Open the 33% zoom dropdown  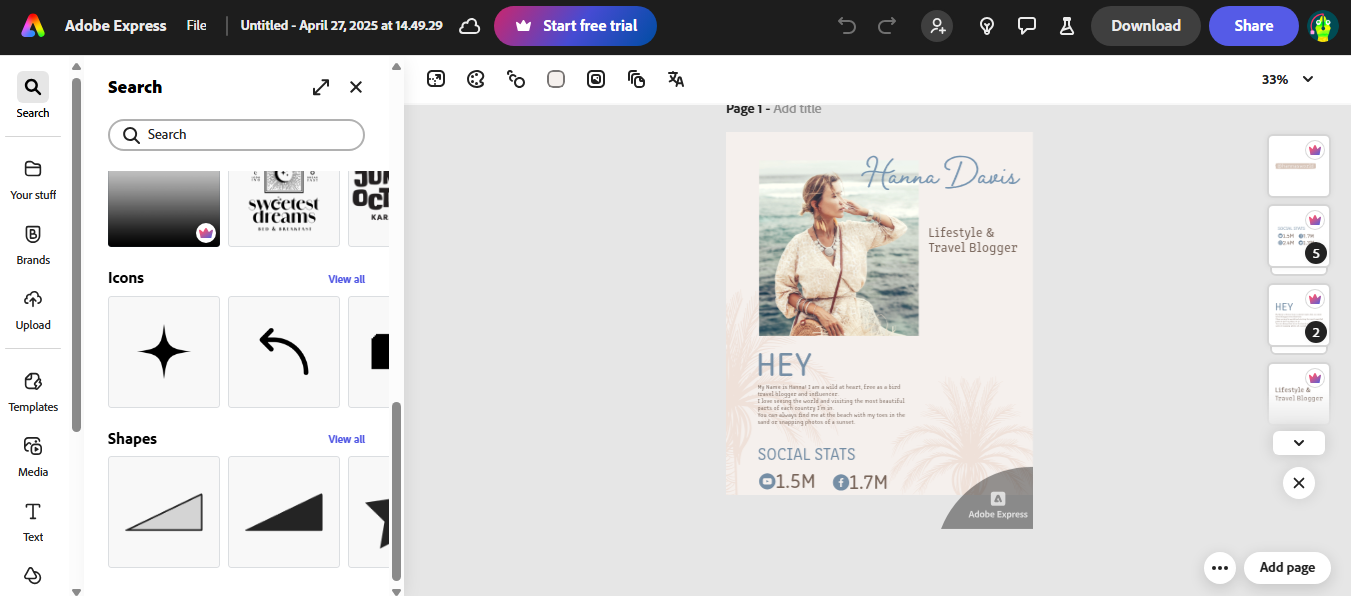coord(1287,79)
